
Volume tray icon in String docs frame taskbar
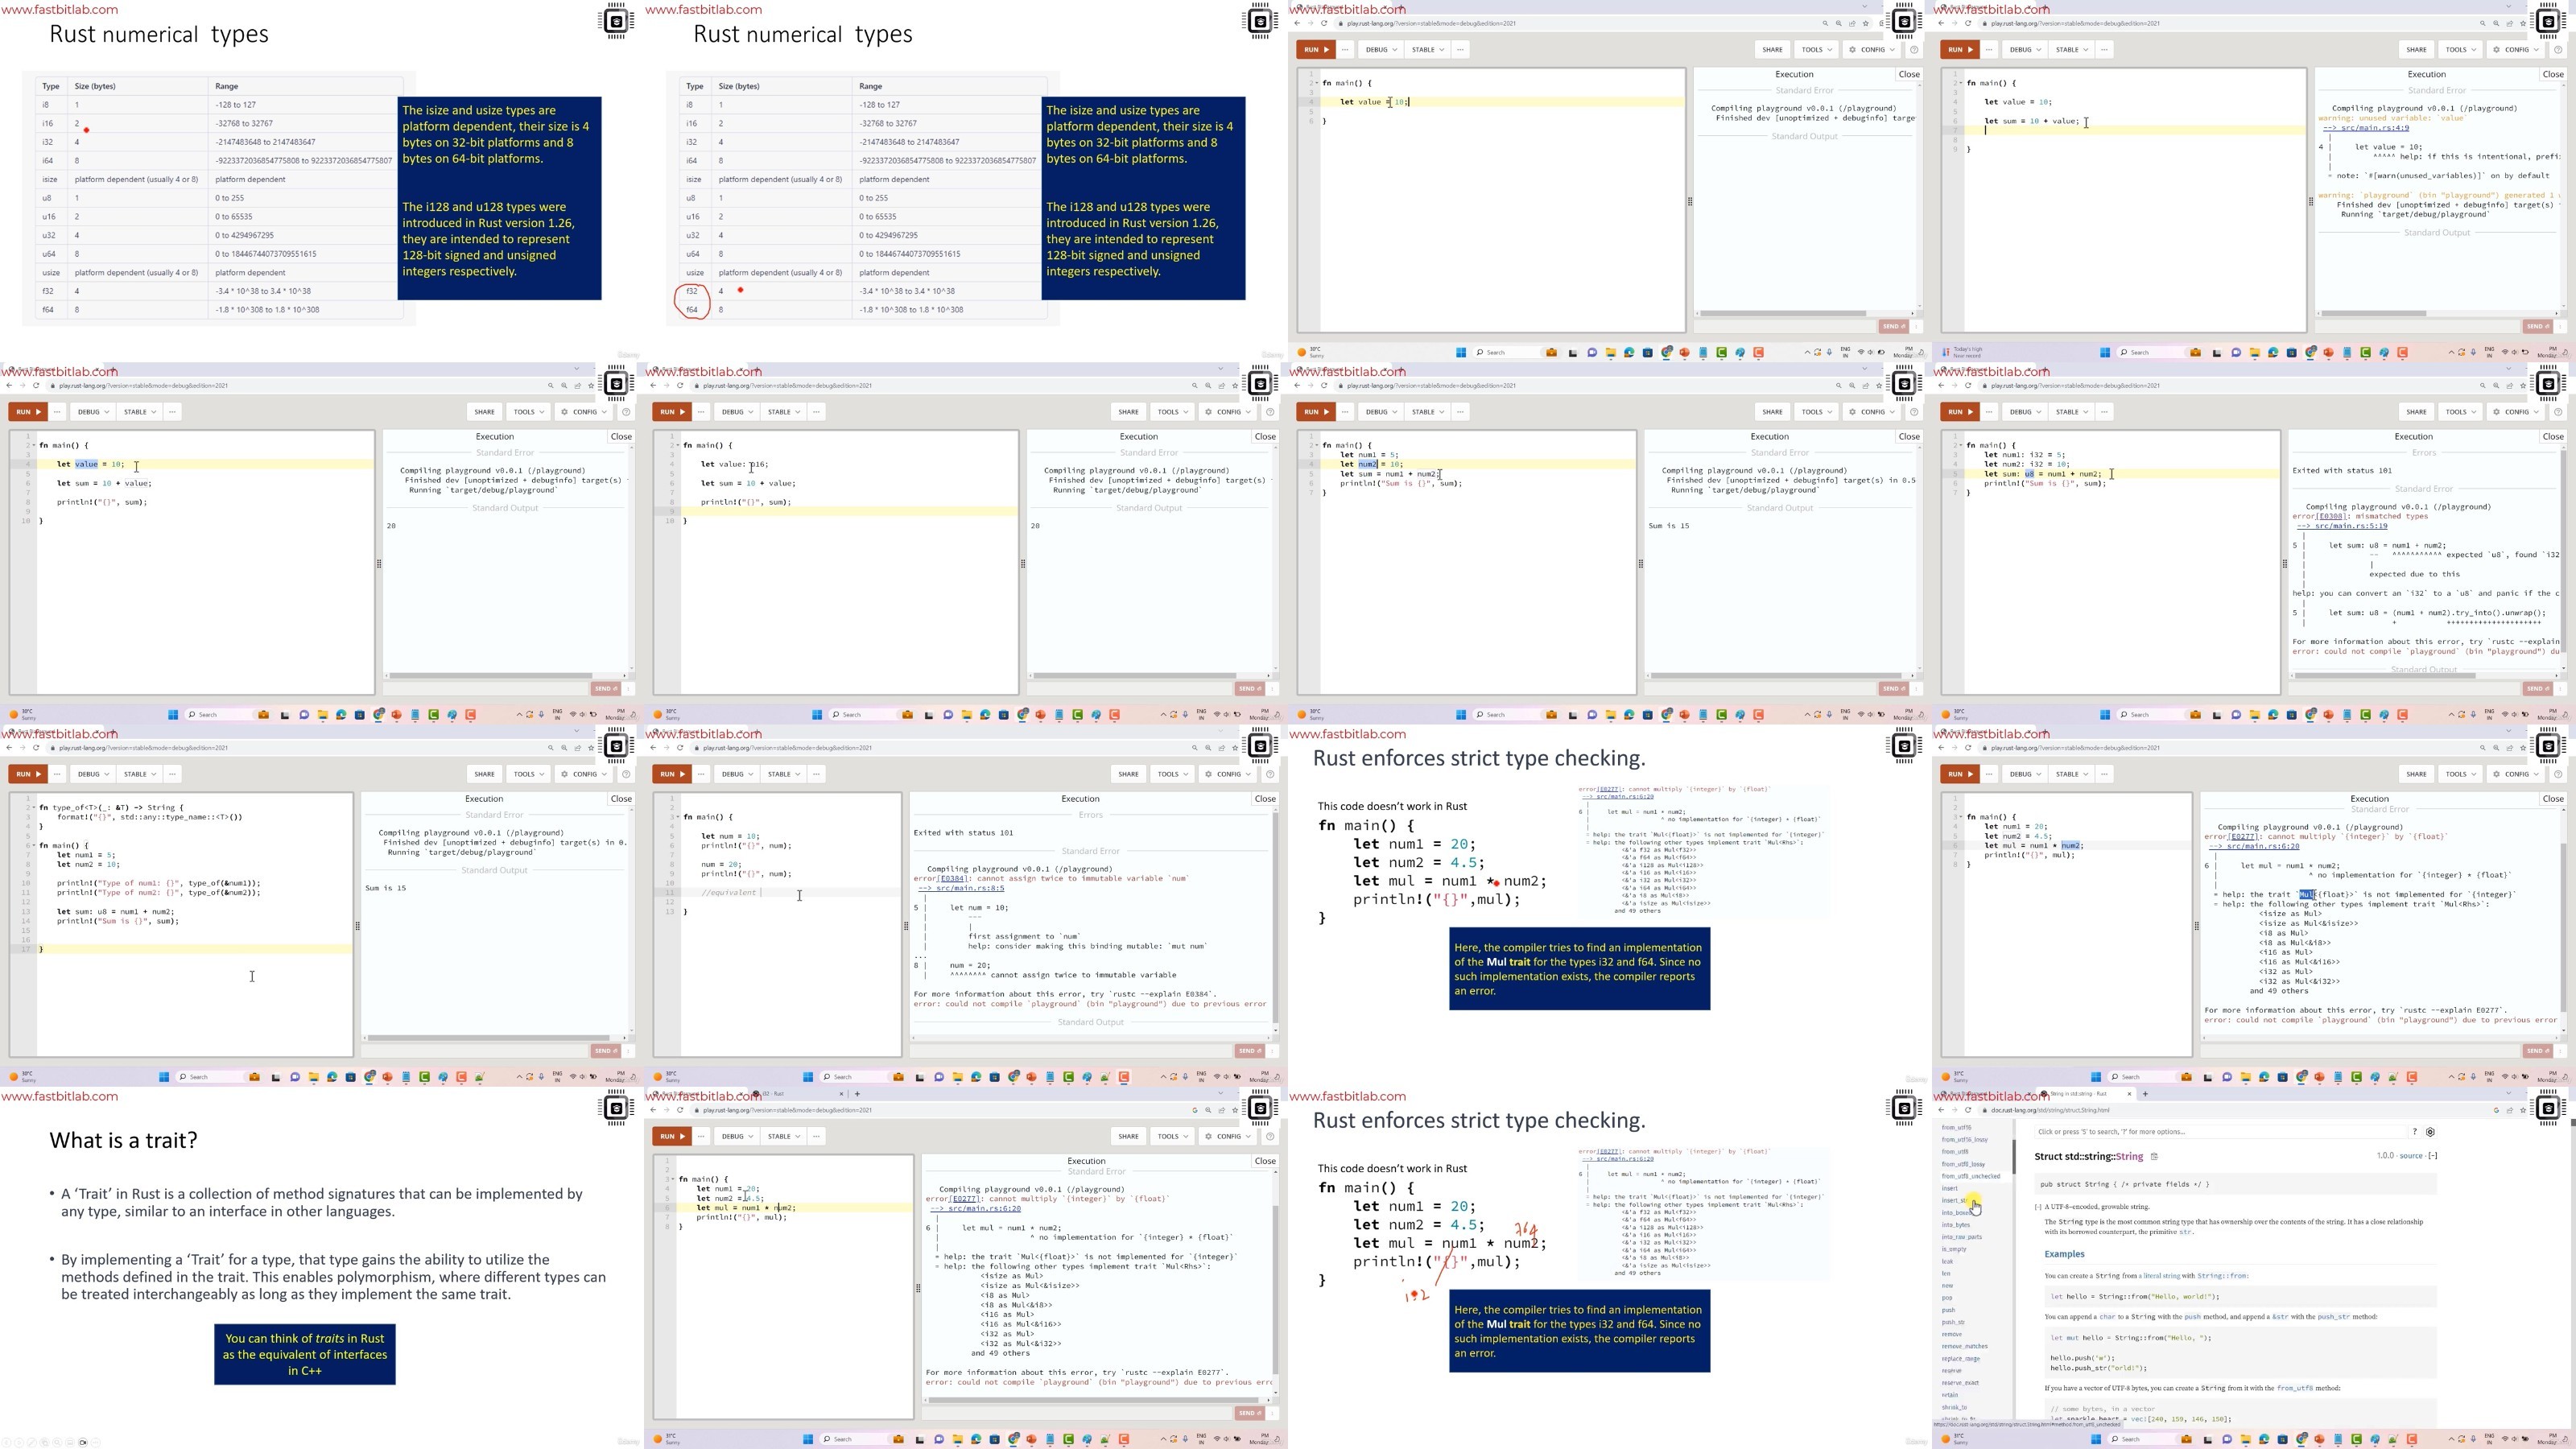coord(2514,1439)
